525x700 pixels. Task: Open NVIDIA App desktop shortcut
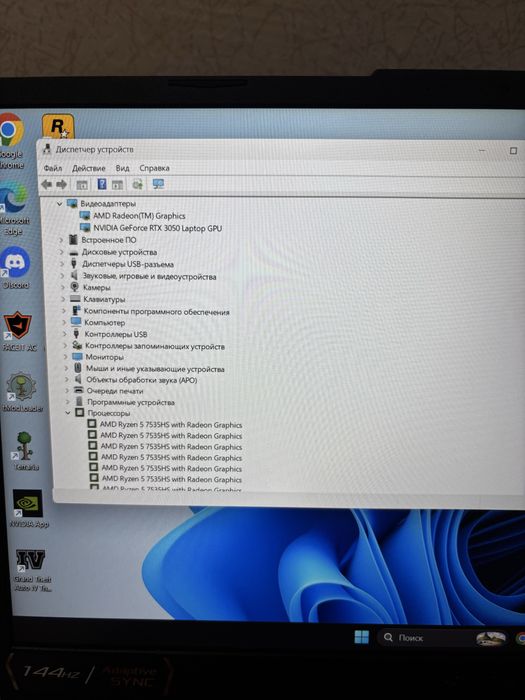click(28, 509)
